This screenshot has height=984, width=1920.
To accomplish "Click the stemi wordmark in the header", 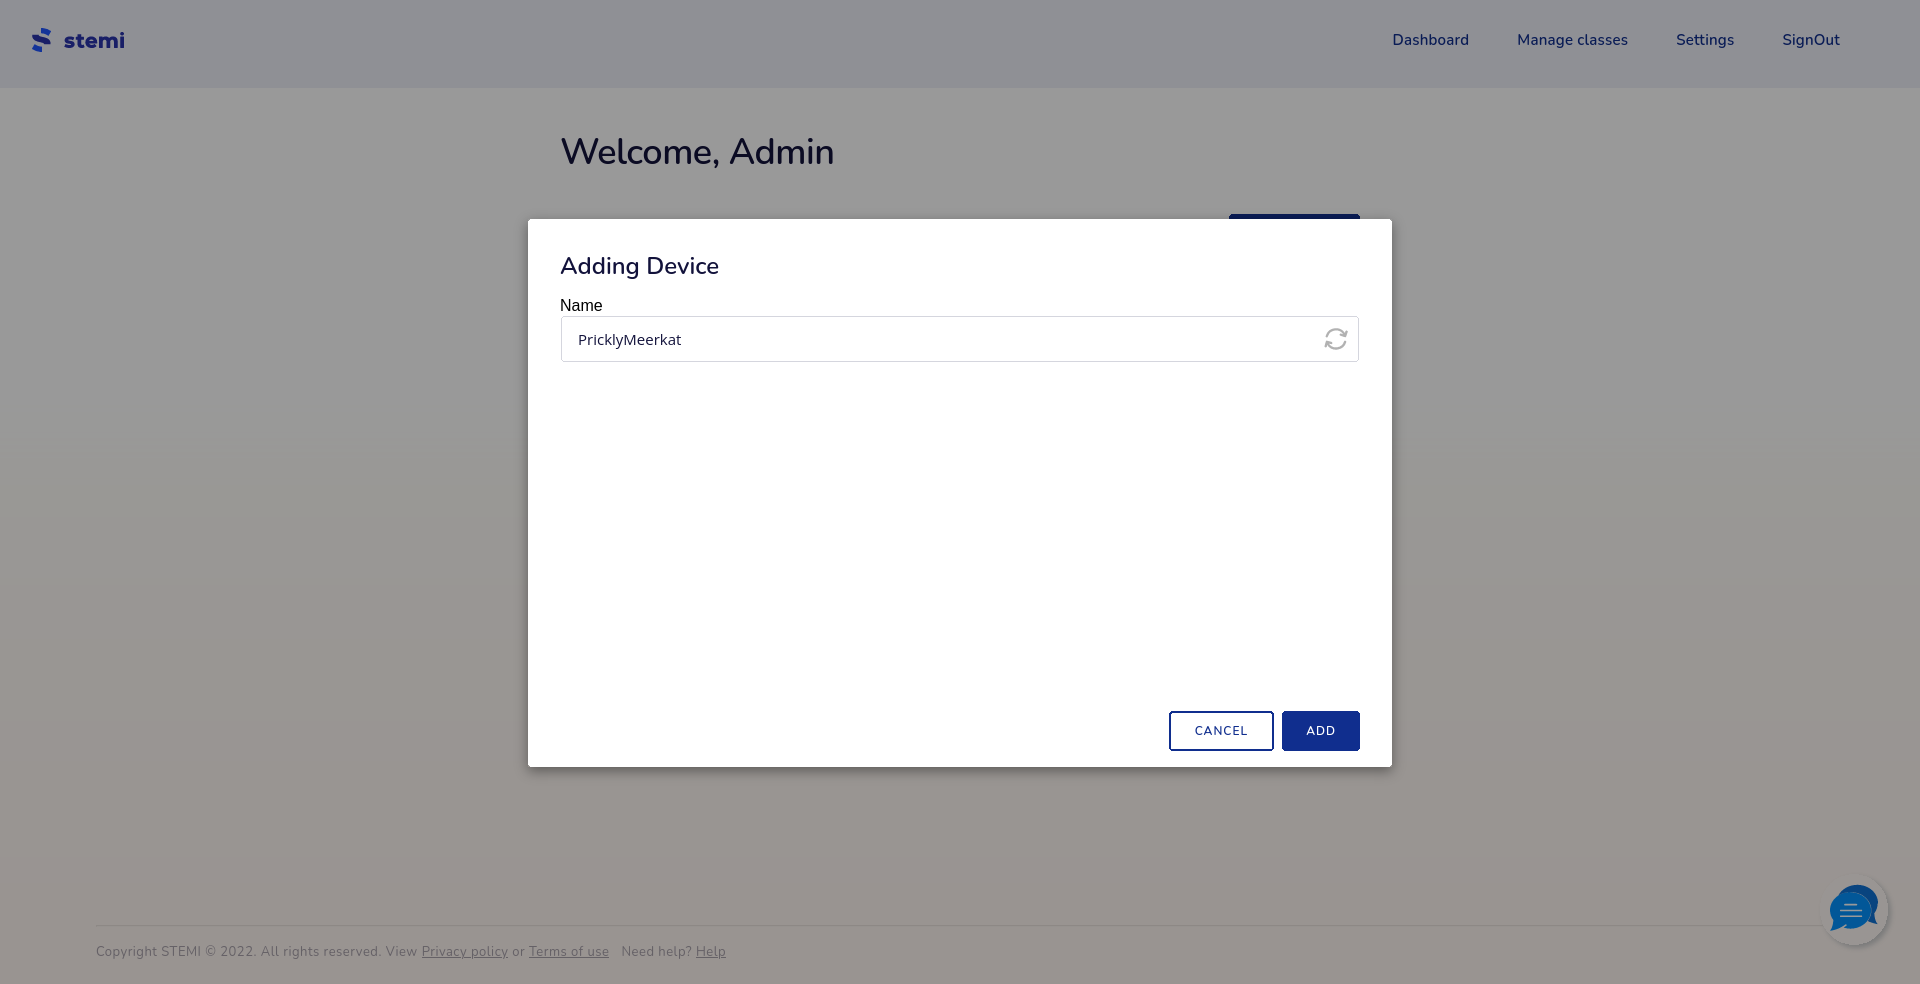I will tap(94, 40).
